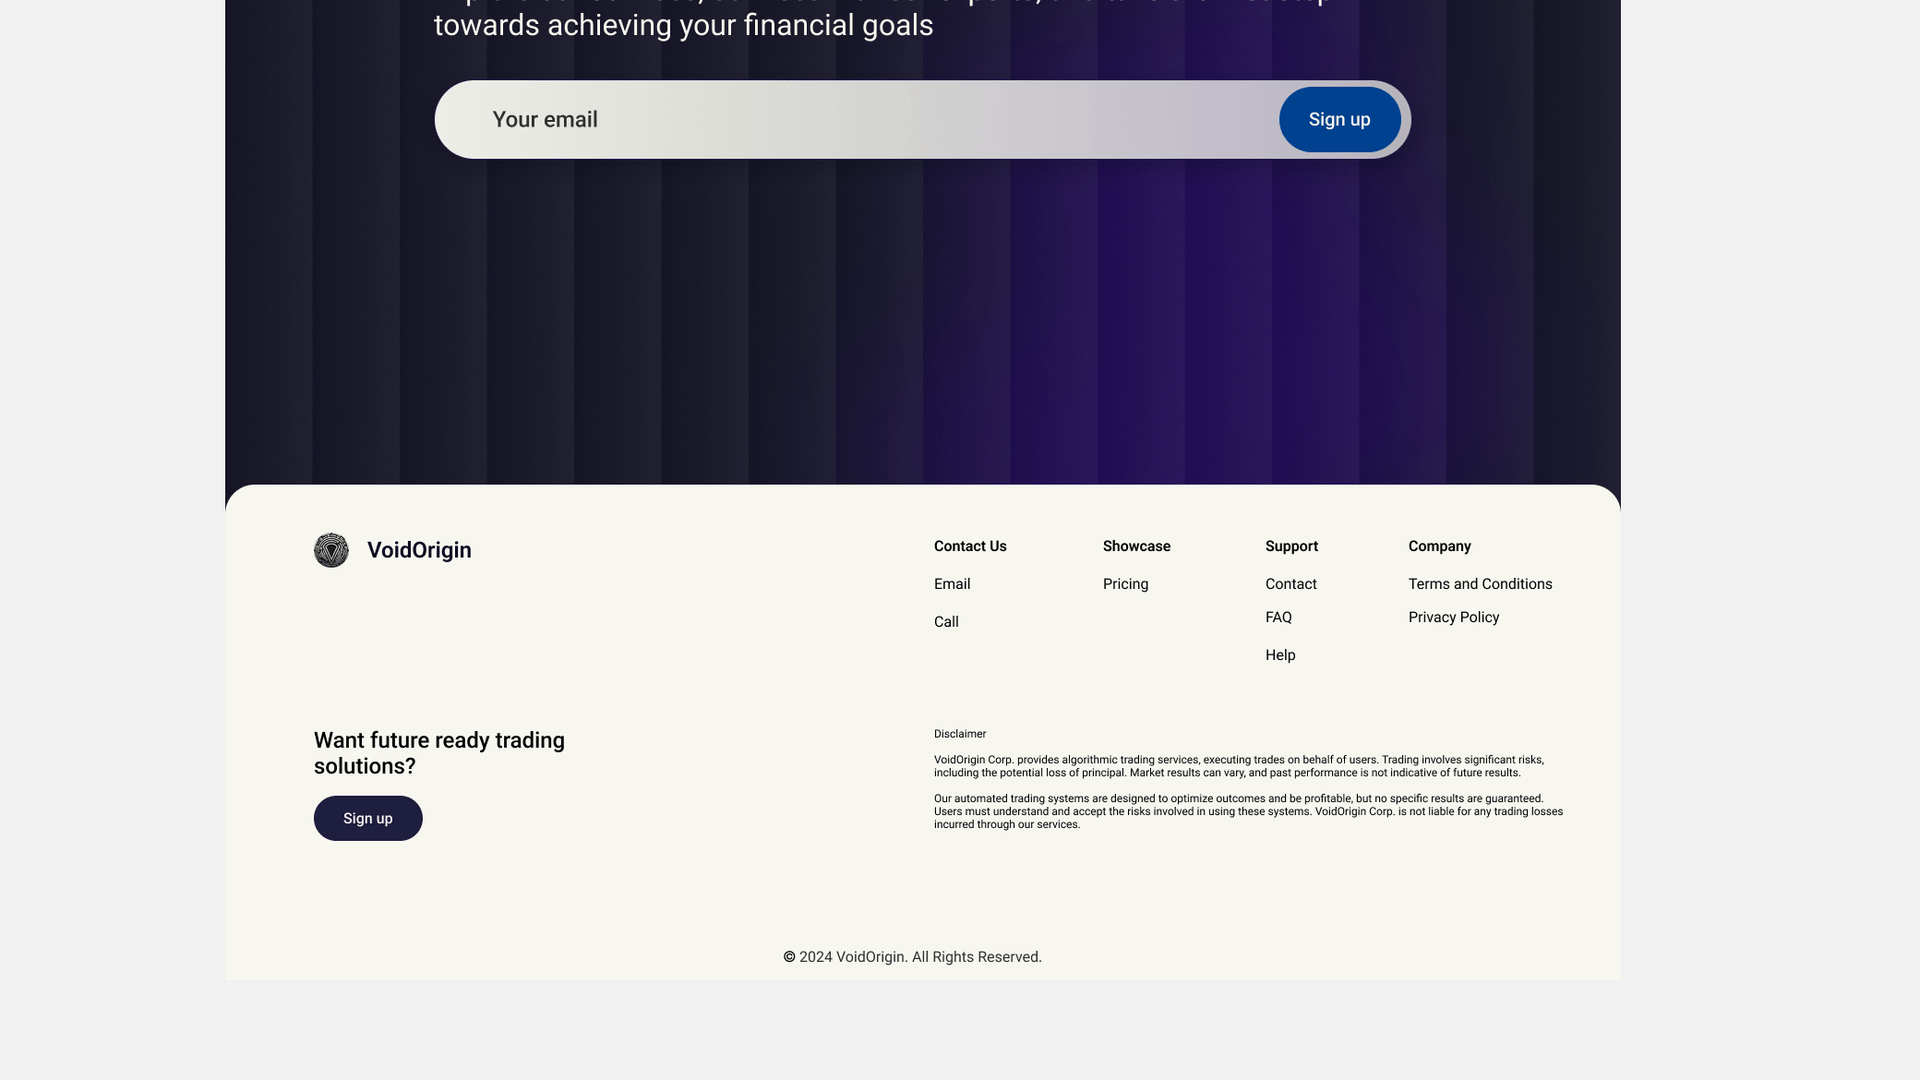
Task: Click the Contact Us column heading
Action: pyautogui.click(x=970, y=546)
